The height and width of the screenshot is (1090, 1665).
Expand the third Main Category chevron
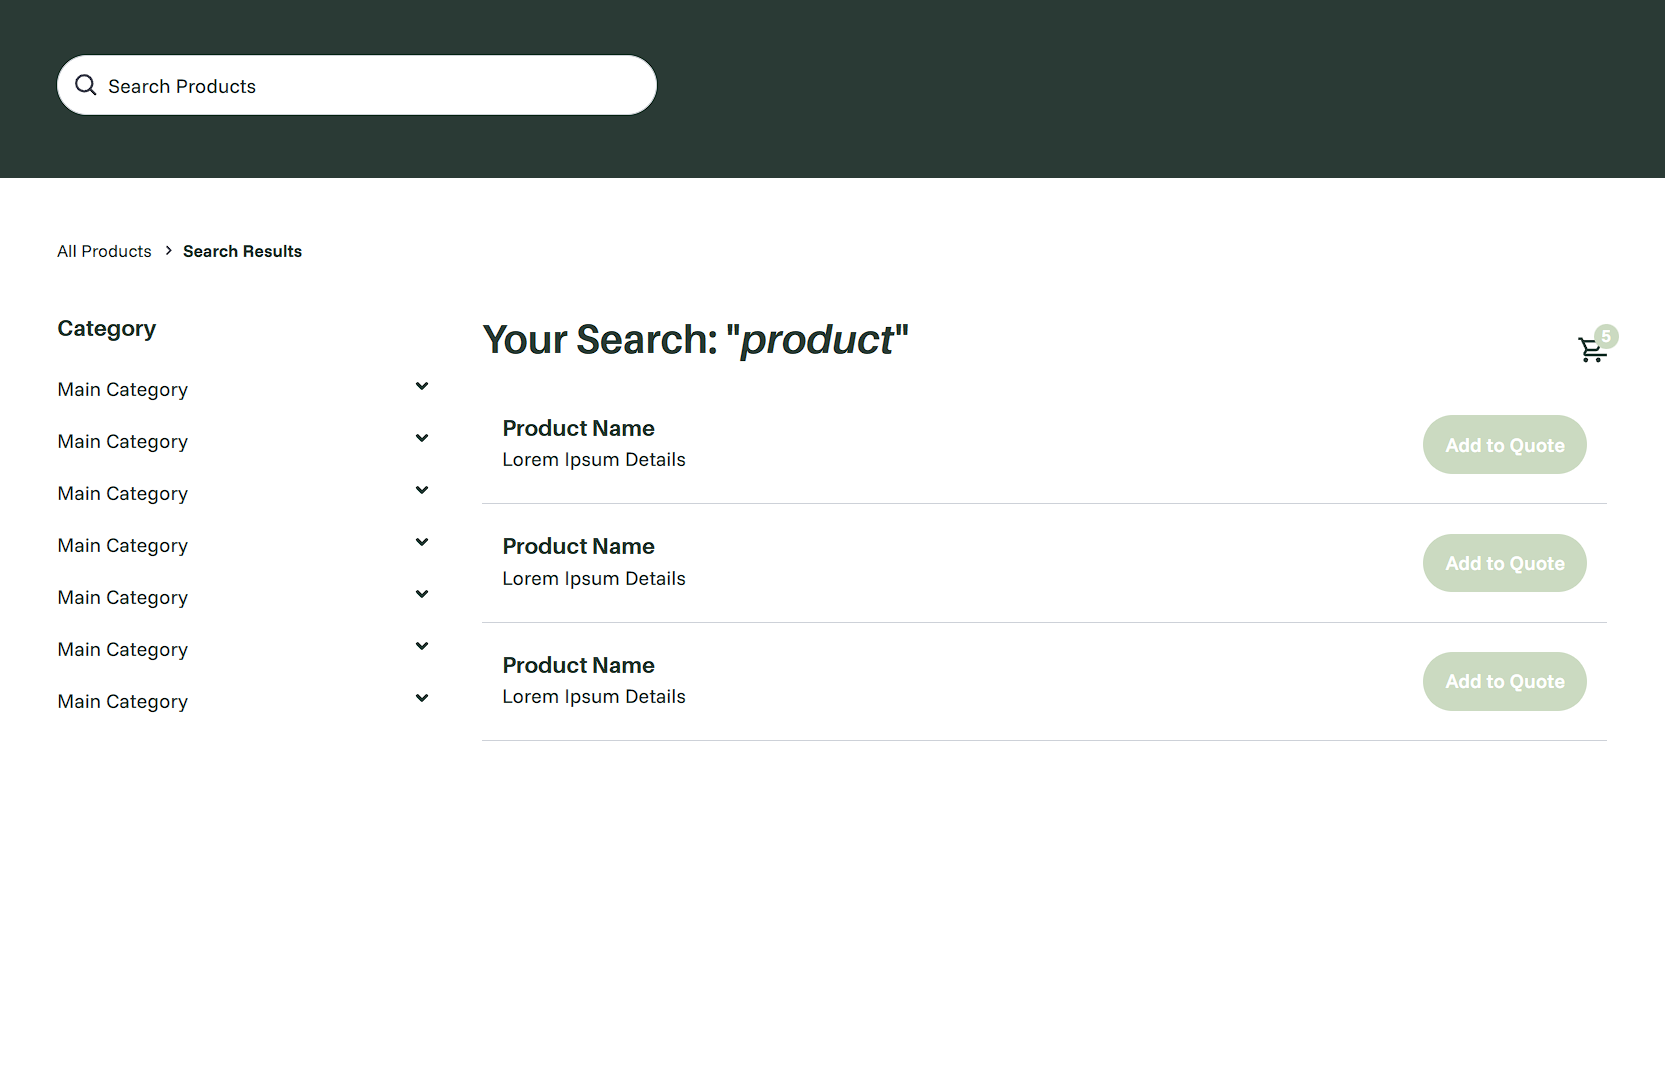(422, 489)
